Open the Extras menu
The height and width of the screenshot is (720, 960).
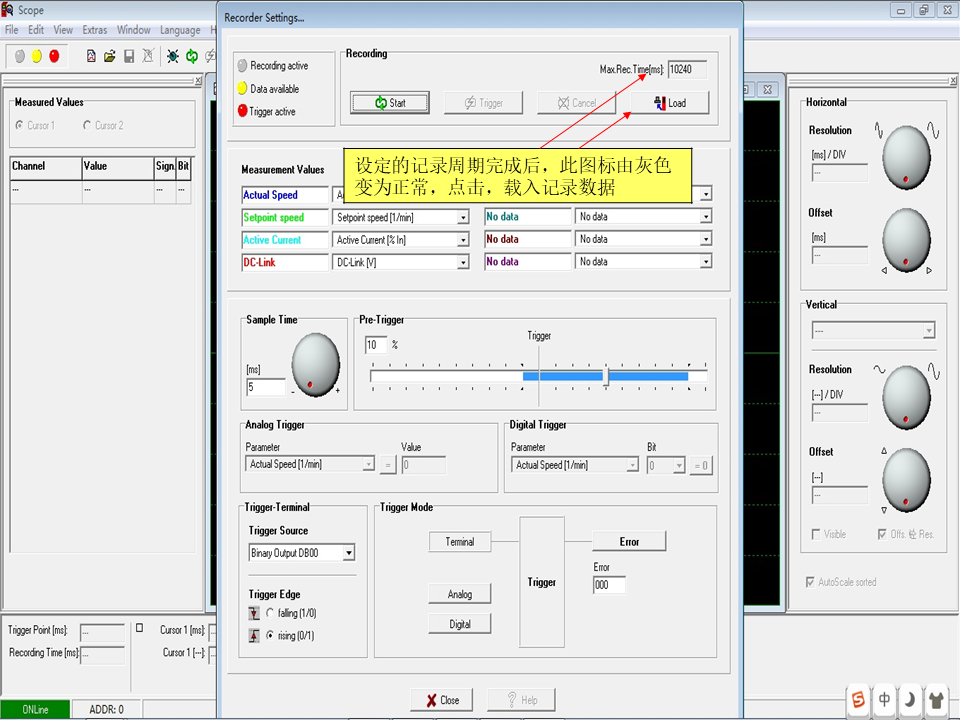94,30
